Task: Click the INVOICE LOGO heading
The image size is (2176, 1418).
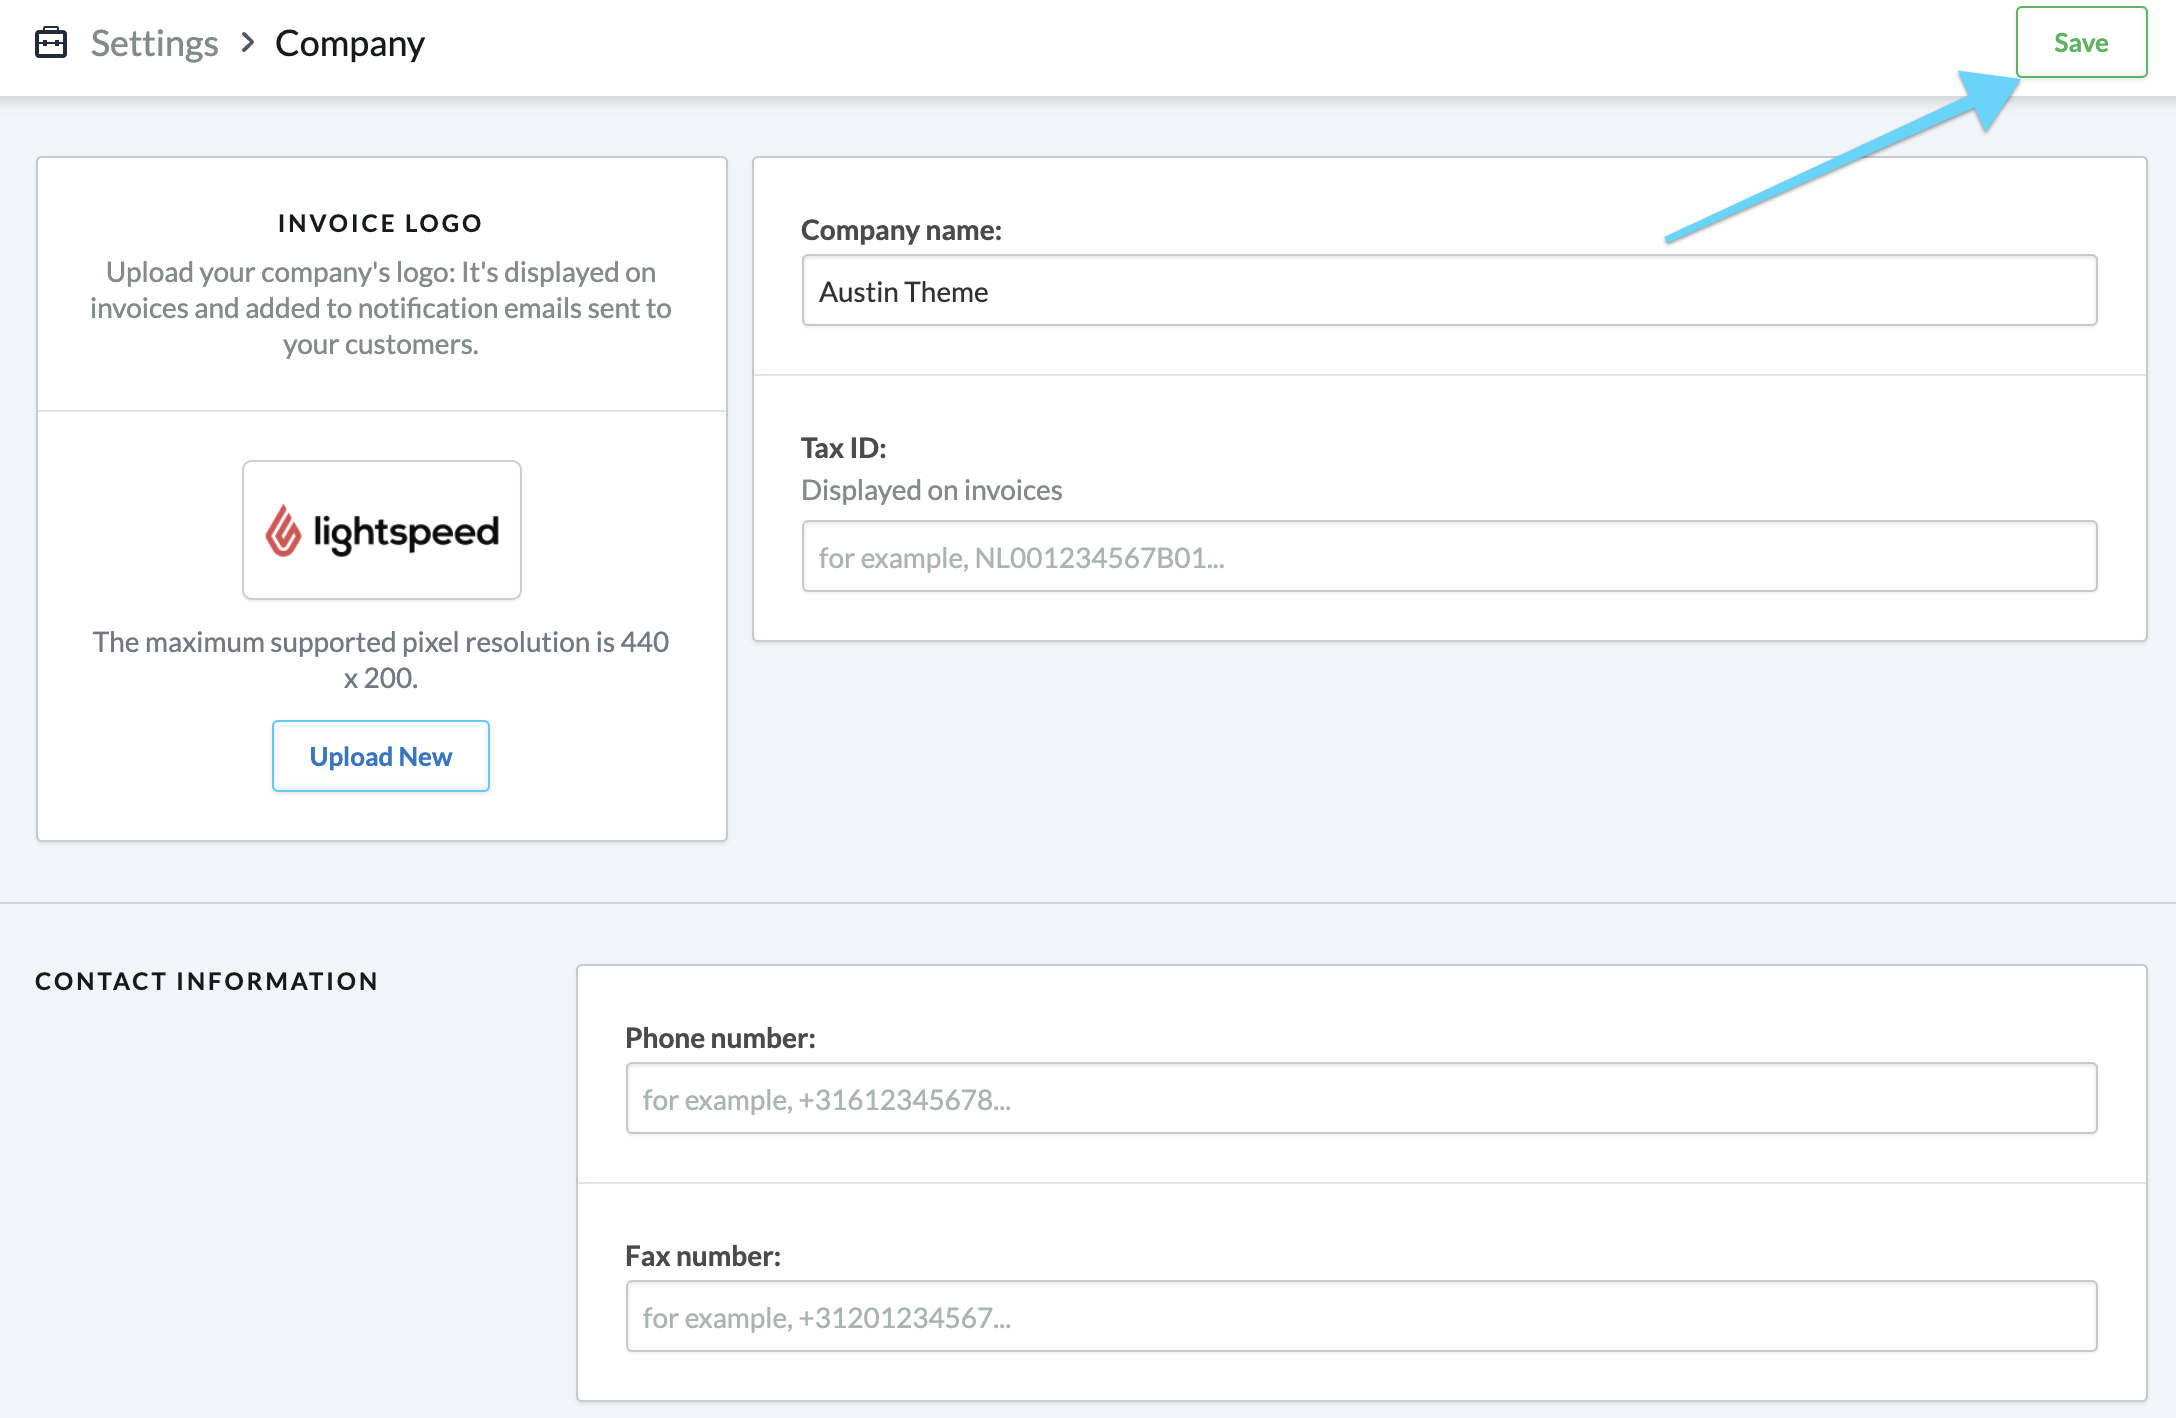Action: (380, 223)
